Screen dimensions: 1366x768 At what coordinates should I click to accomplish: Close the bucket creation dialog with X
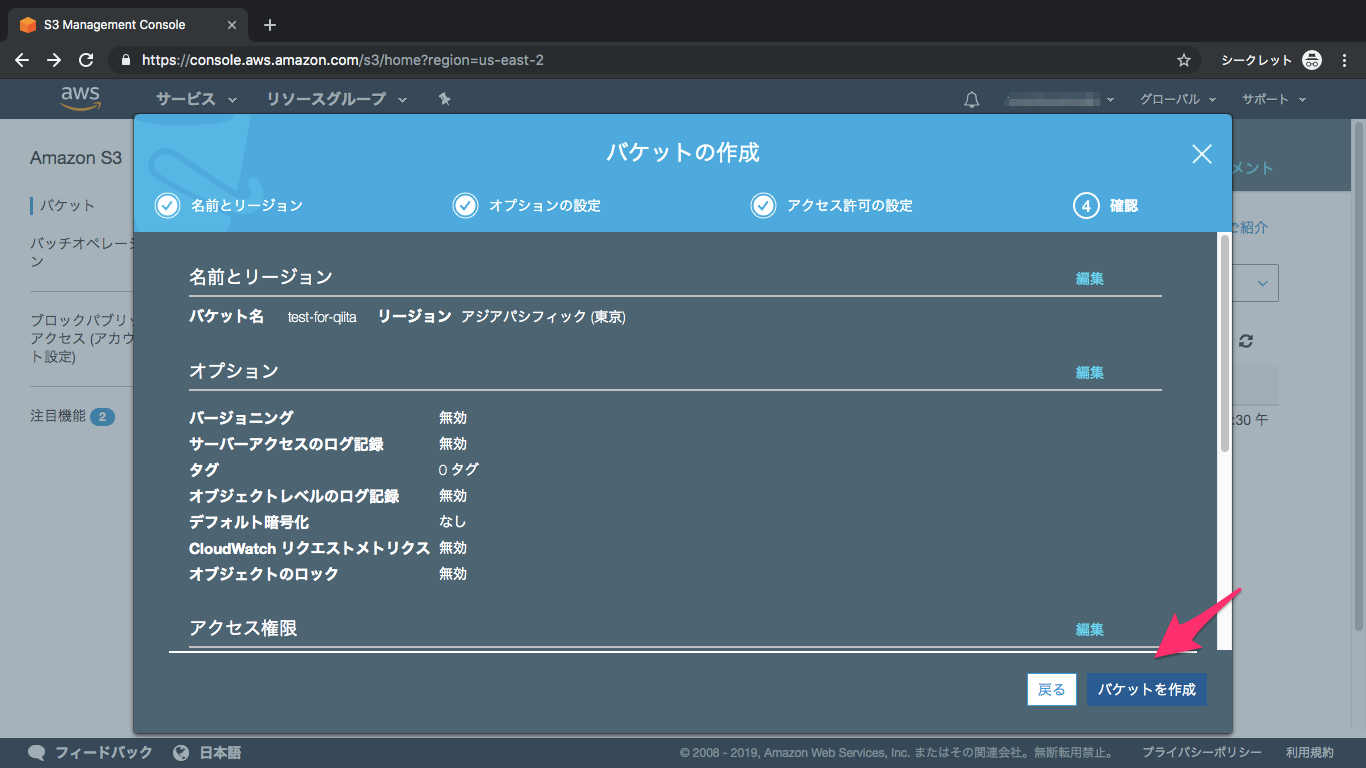tap(1202, 153)
